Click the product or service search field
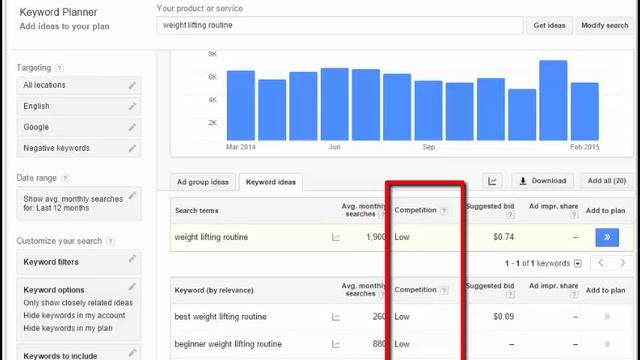This screenshot has width=640, height=360. tap(340, 25)
